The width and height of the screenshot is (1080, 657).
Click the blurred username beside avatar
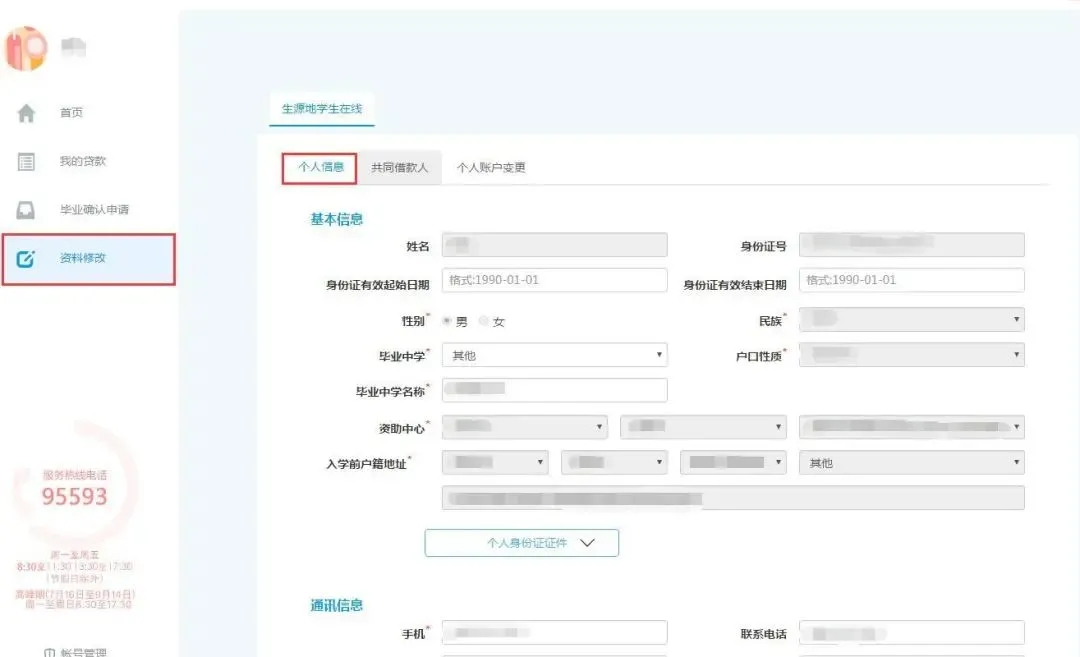tap(73, 47)
